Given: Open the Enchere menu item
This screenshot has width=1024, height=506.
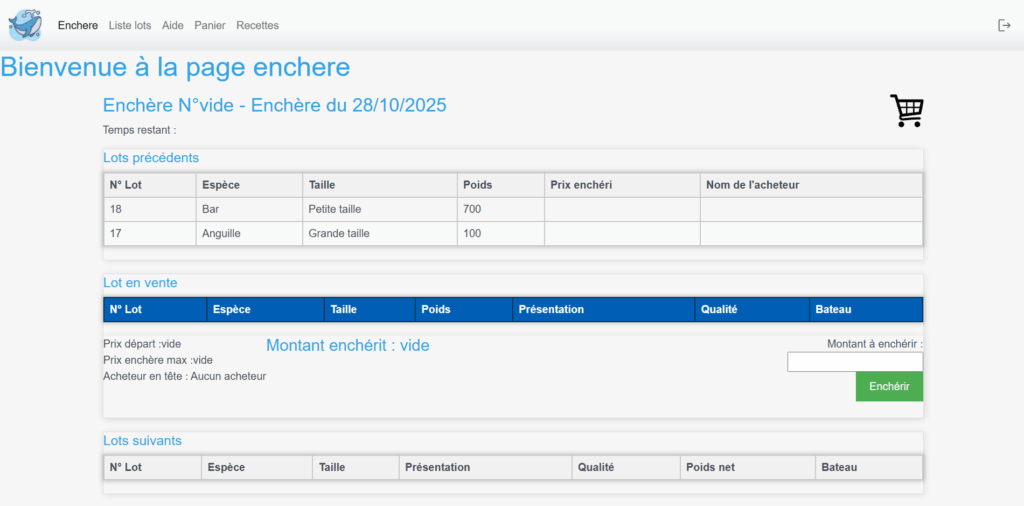Looking at the screenshot, I should coord(78,25).
